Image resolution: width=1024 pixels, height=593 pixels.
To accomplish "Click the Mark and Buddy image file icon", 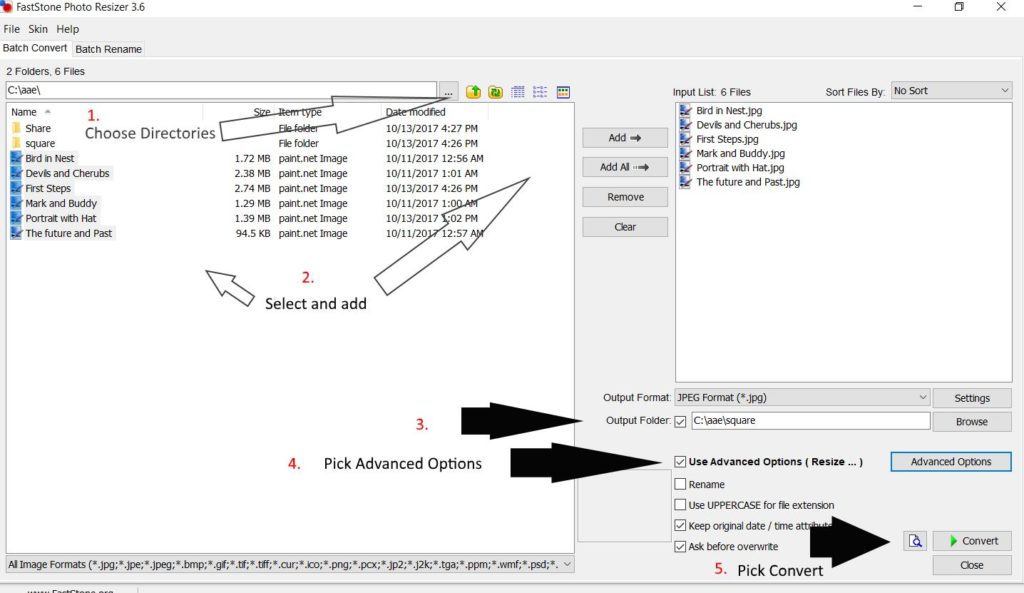I will tap(16, 203).
